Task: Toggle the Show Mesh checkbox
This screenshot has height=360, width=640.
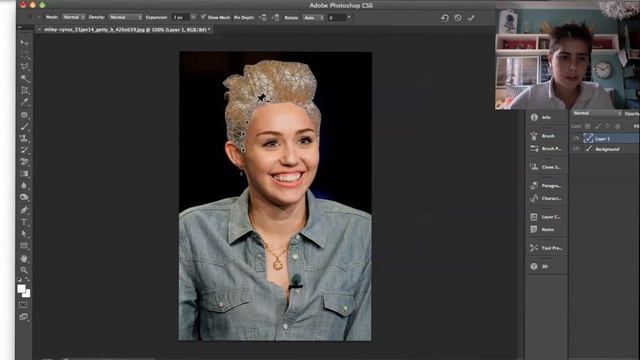Action: (203, 17)
